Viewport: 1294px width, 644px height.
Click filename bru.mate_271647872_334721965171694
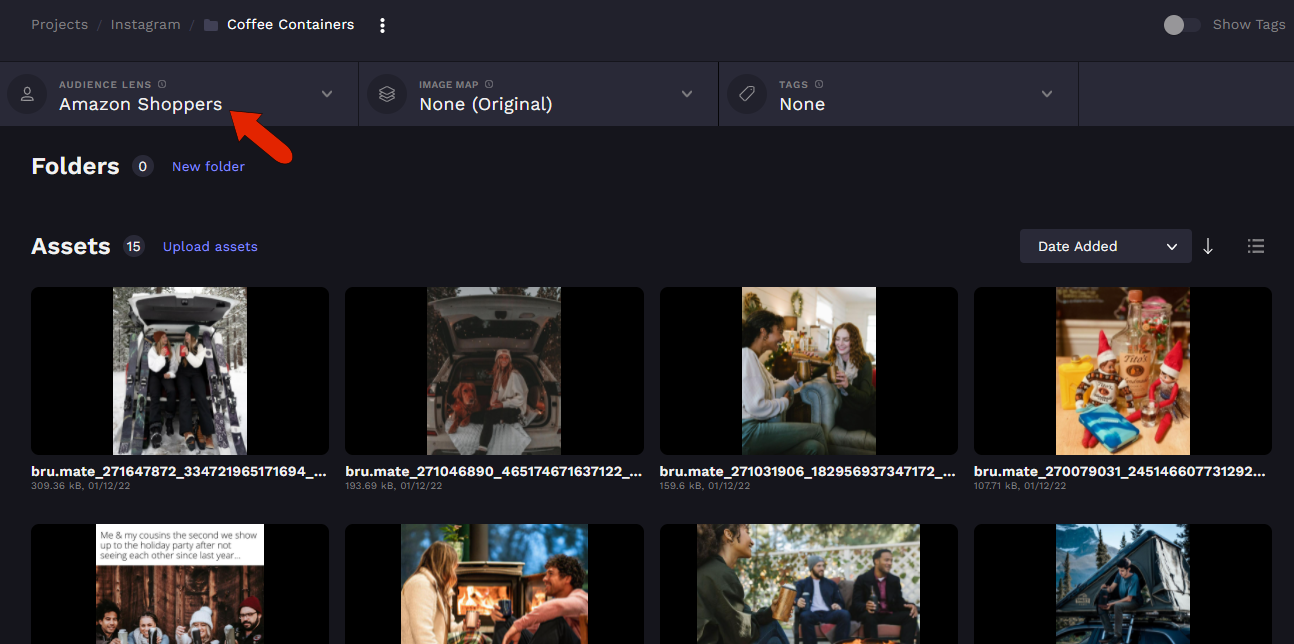click(179, 471)
